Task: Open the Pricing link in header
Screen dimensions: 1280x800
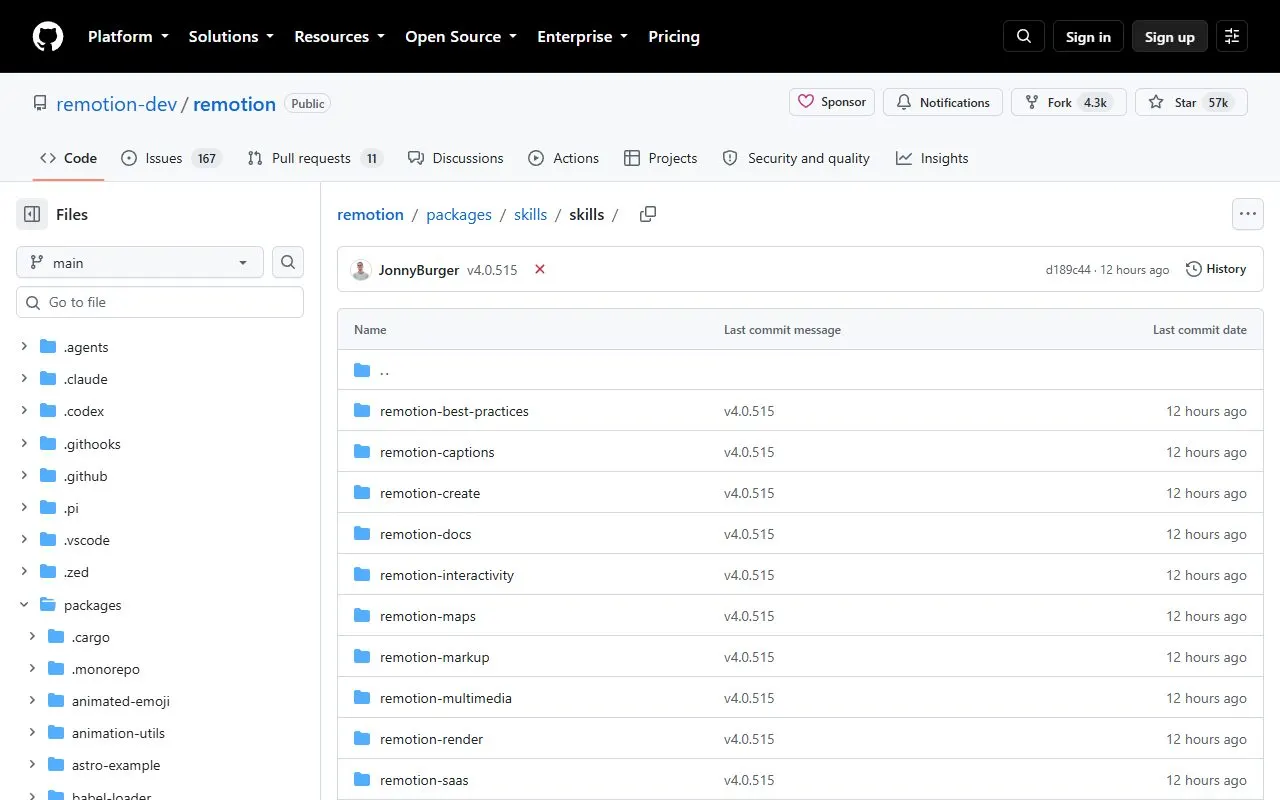Action: tap(674, 36)
